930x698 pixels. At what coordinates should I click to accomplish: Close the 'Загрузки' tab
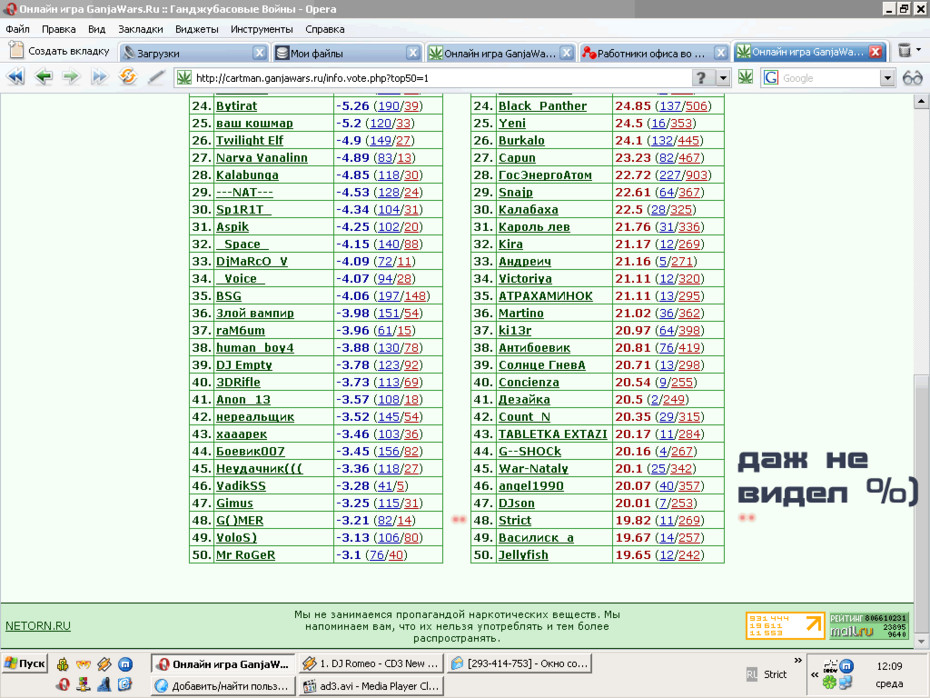click(259, 53)
